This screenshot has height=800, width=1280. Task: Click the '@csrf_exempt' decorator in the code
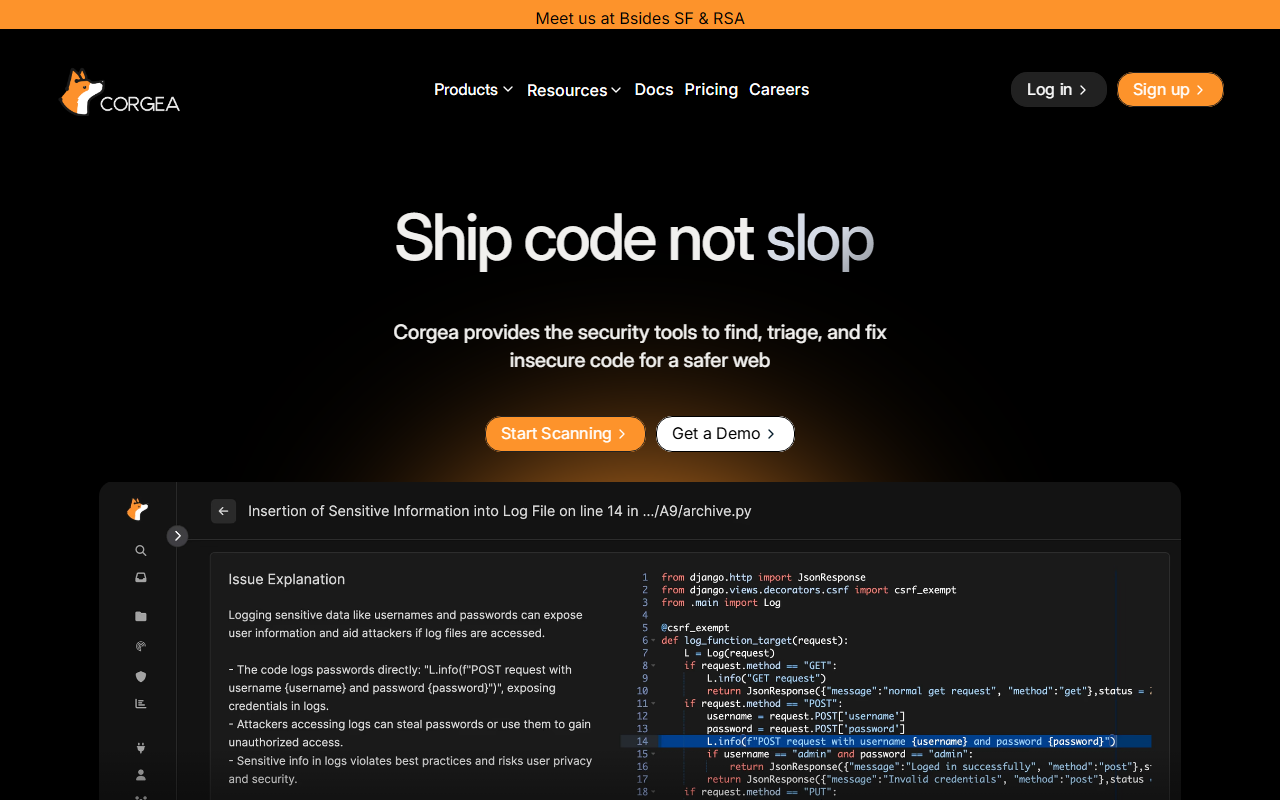point(695,628)
